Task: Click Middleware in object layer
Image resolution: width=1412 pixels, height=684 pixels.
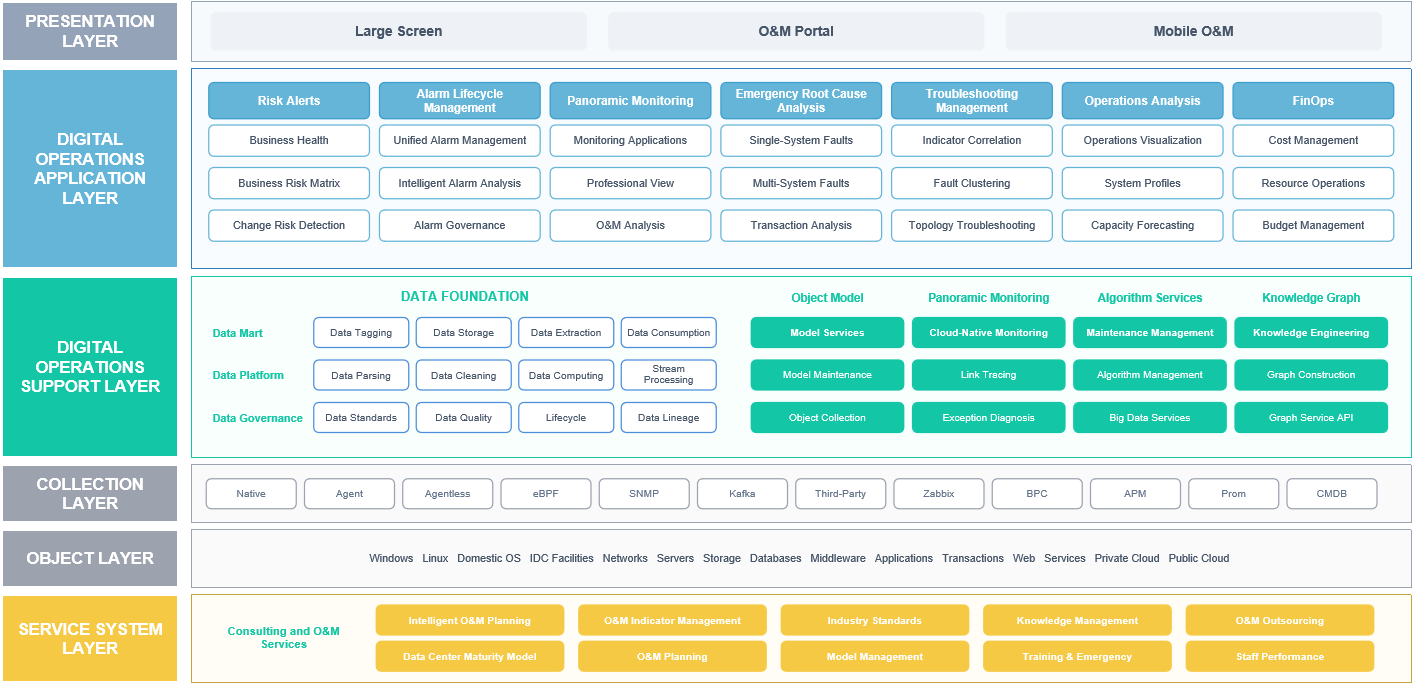Action: click(838, 559)
